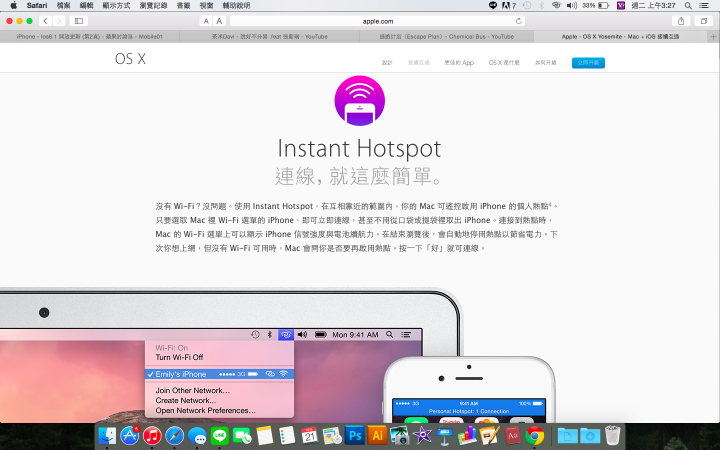Click the Instant Hotspot heading
This screenshot has width=720, height=450.
[359, 148]
